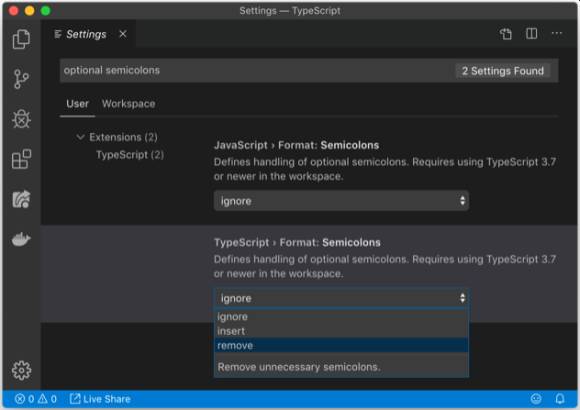Open the Source Control view
The height and width of the screenshot is (410, 580).
(x=21, y=79)
